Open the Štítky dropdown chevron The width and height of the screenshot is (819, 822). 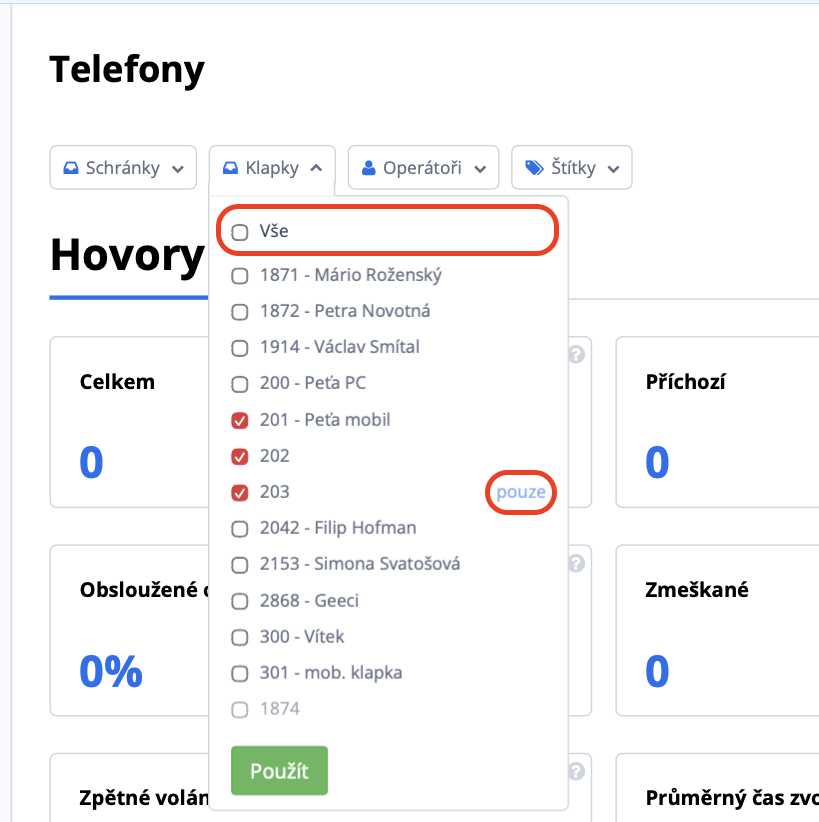tap(613, 169)
